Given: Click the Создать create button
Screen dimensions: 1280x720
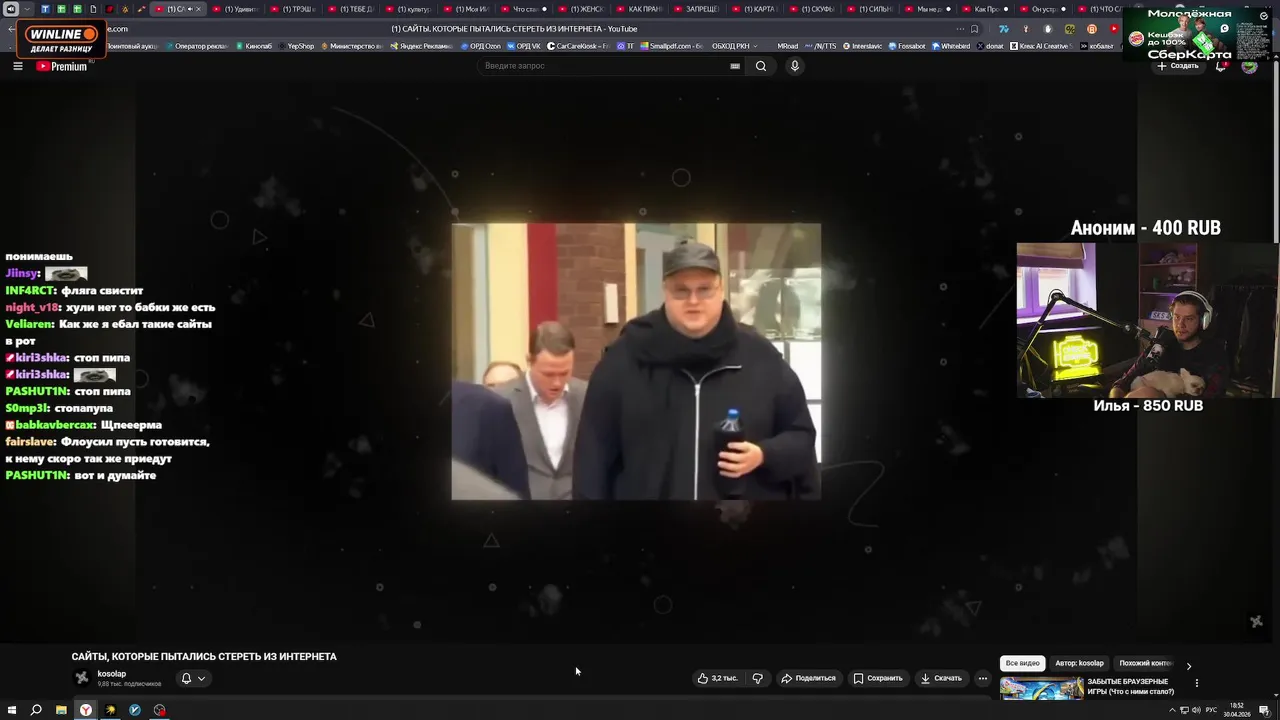Looking at the screenshot, I should (x=1178, y=66).
